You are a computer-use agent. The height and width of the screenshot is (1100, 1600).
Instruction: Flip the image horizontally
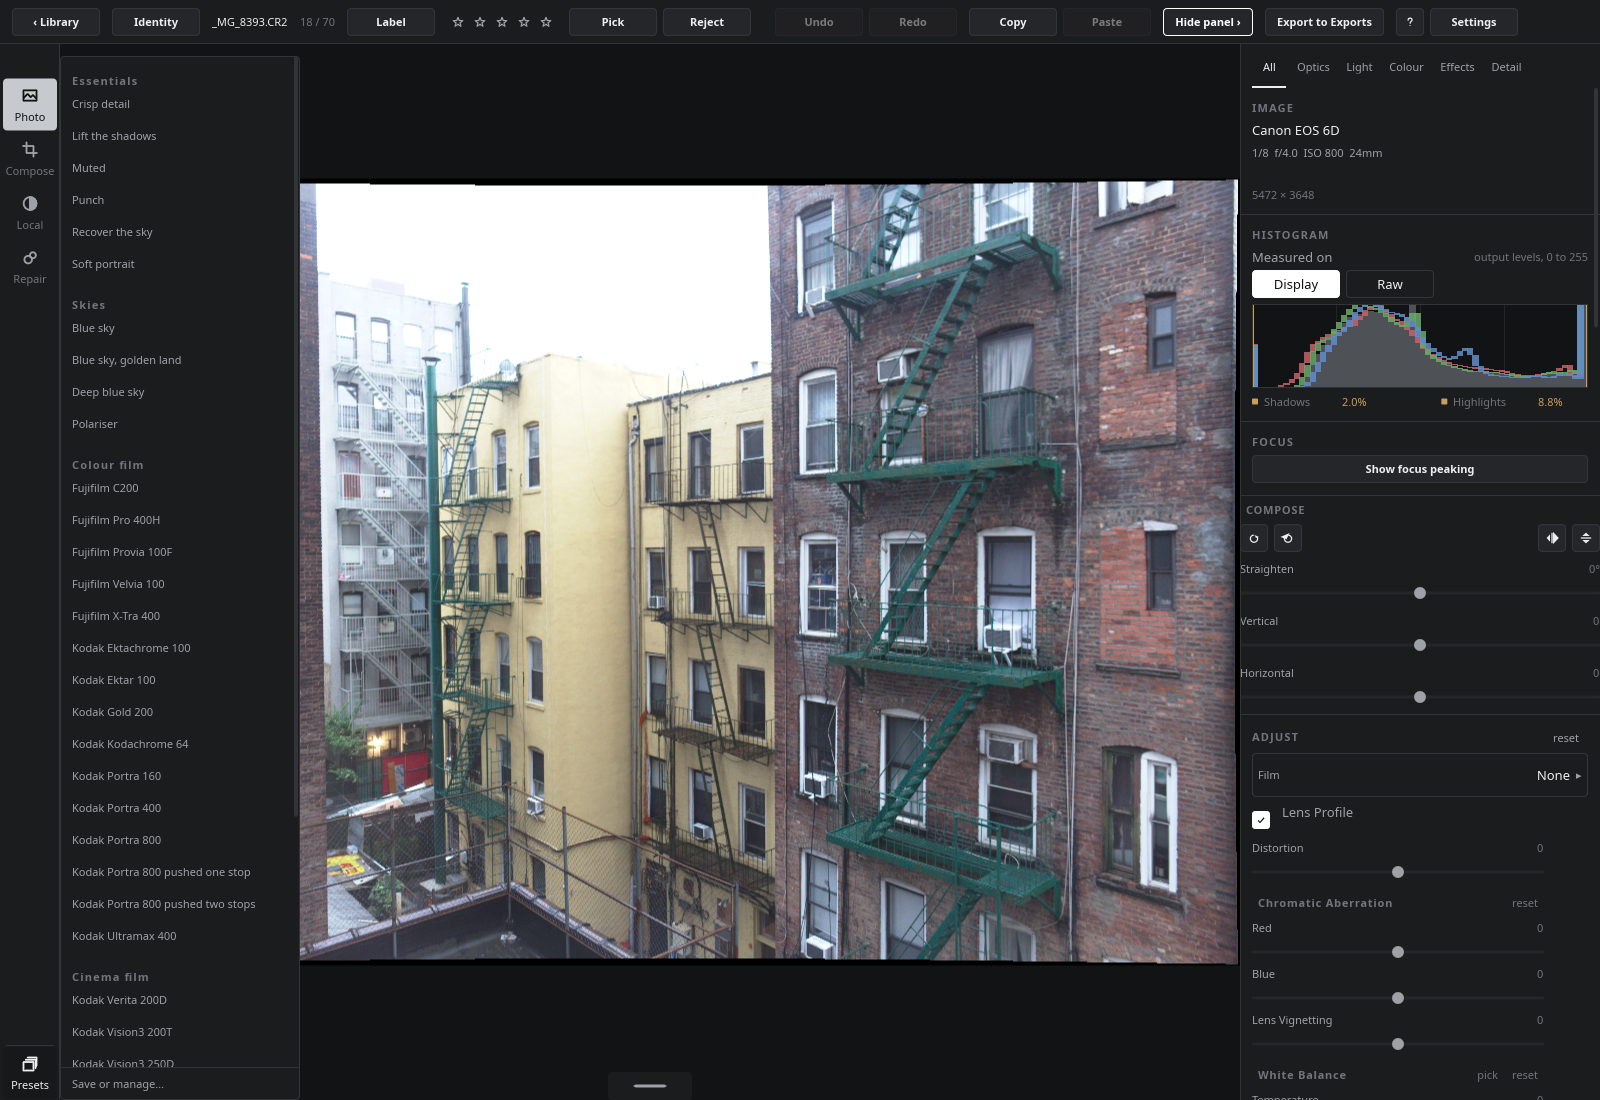1552,538
